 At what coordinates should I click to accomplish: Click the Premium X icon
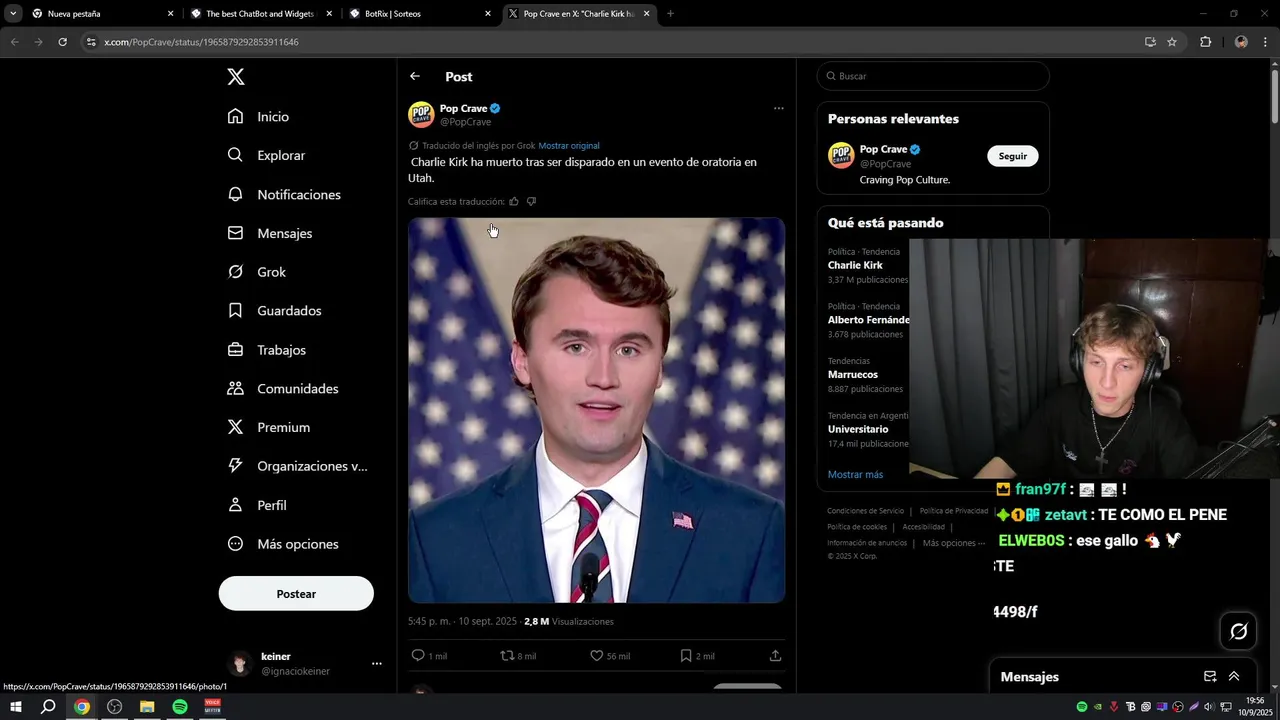point(235,427)
